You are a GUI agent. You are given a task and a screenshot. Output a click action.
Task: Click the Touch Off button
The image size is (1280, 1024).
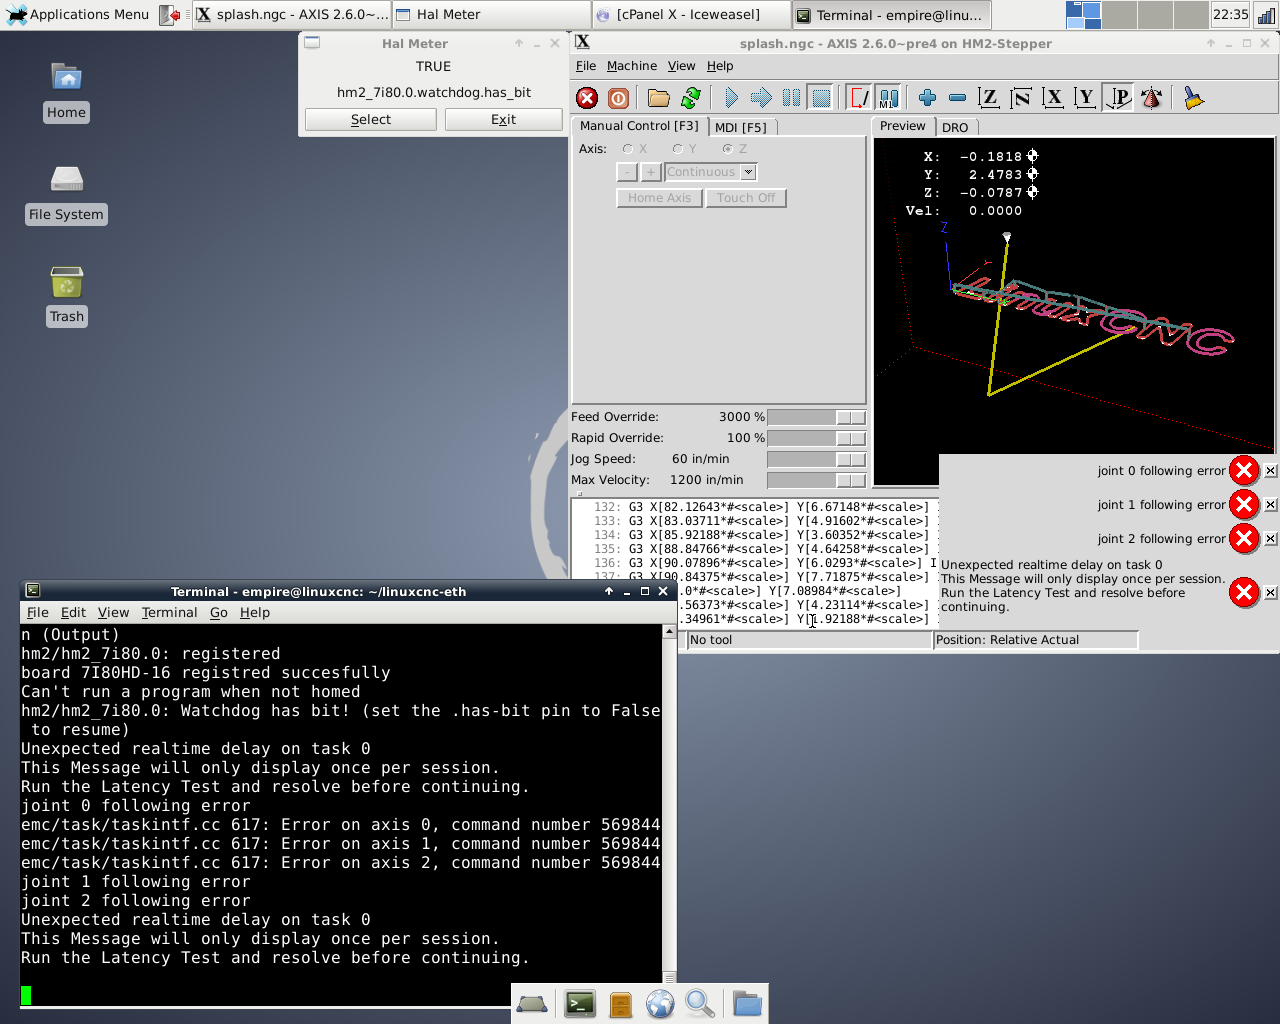[x=746, y=198]
